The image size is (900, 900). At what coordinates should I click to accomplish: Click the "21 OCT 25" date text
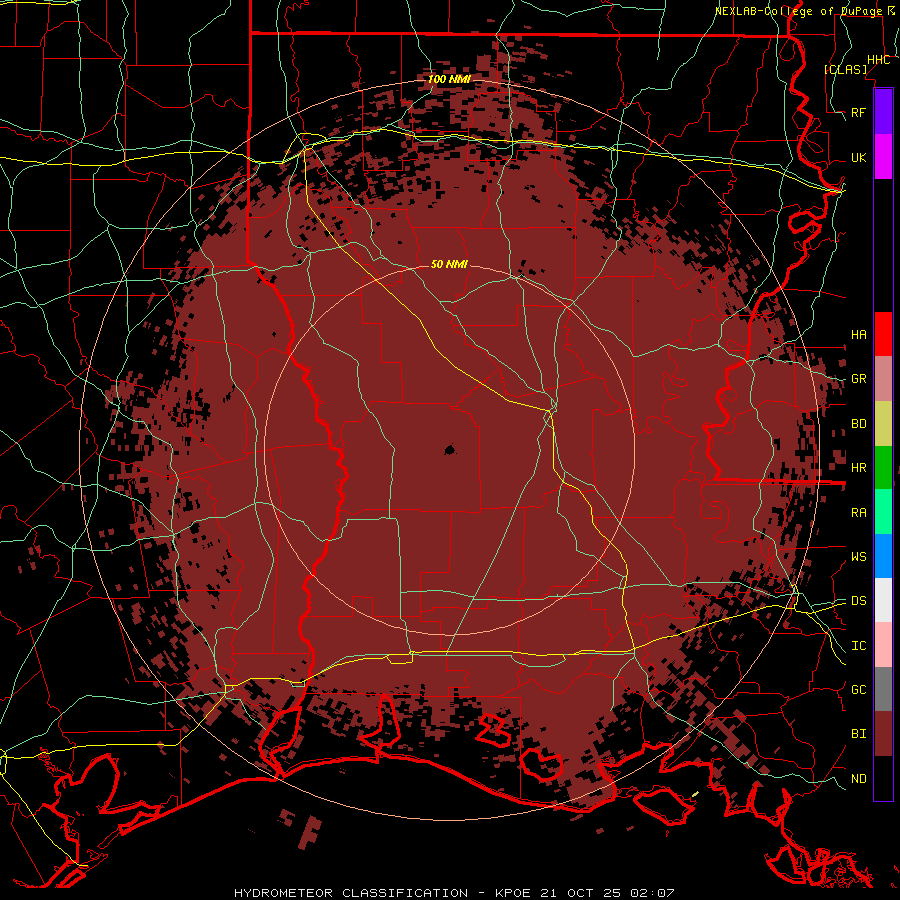coord(581,893)
